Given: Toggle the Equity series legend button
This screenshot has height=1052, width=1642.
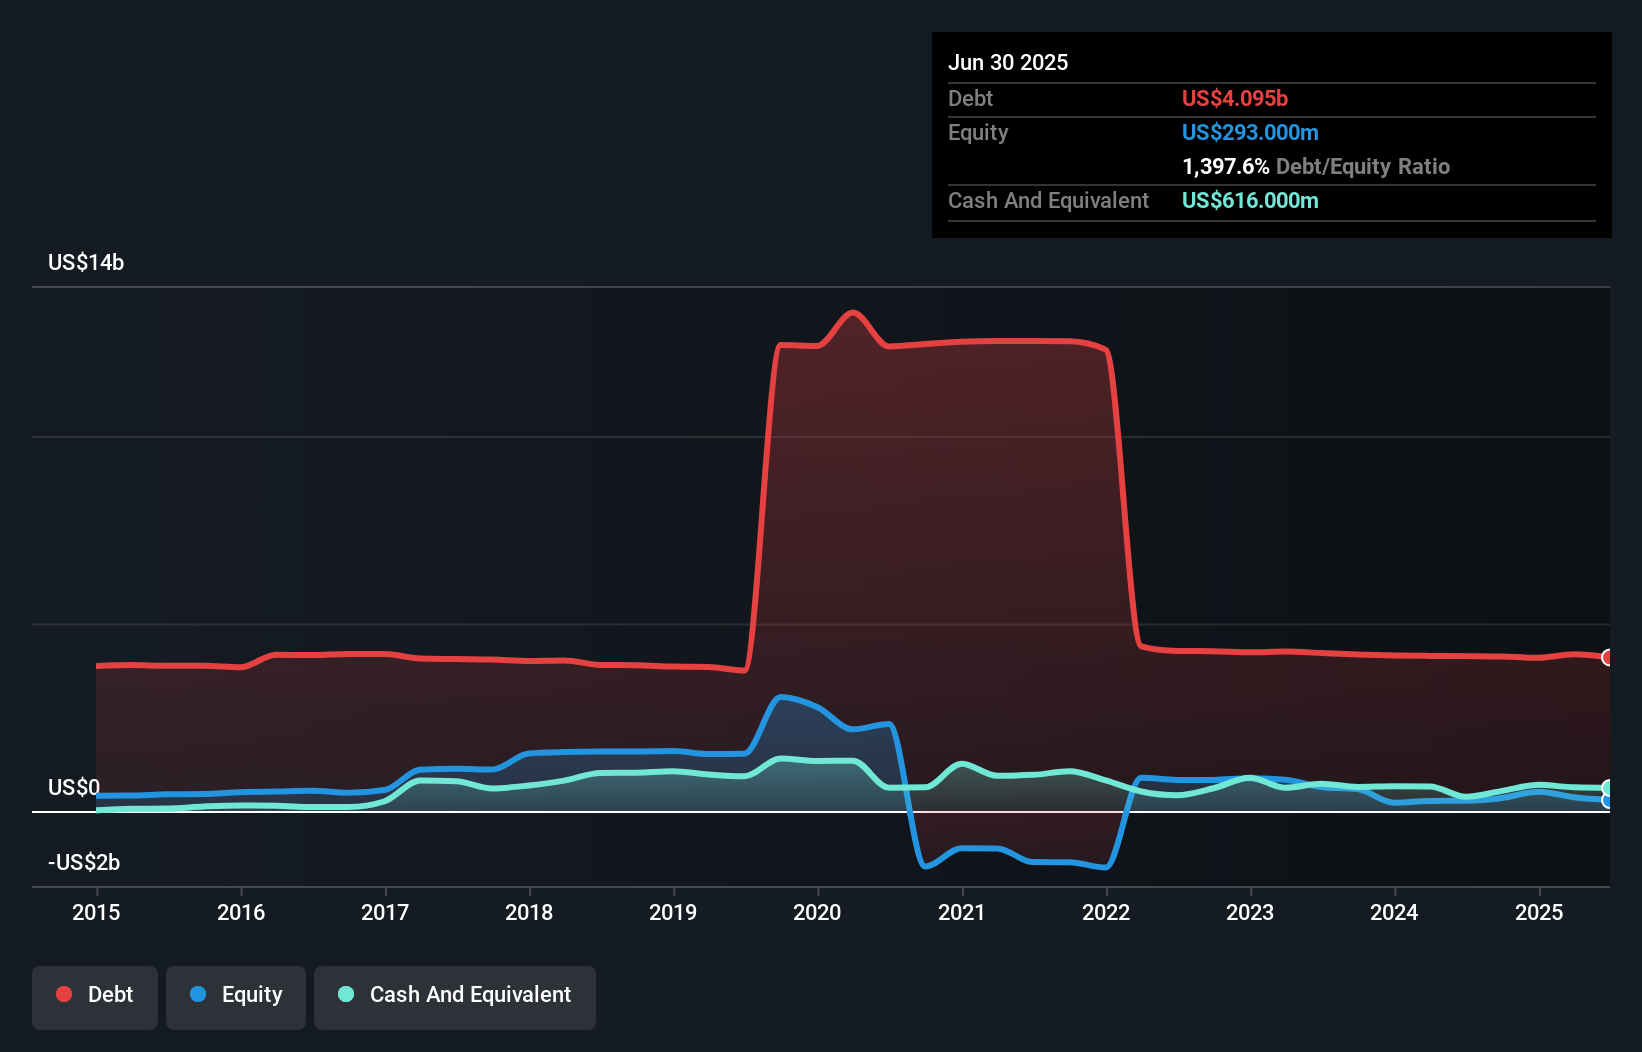Looking at the screenshot, I should pyautogui.click(x=236, y=997).
